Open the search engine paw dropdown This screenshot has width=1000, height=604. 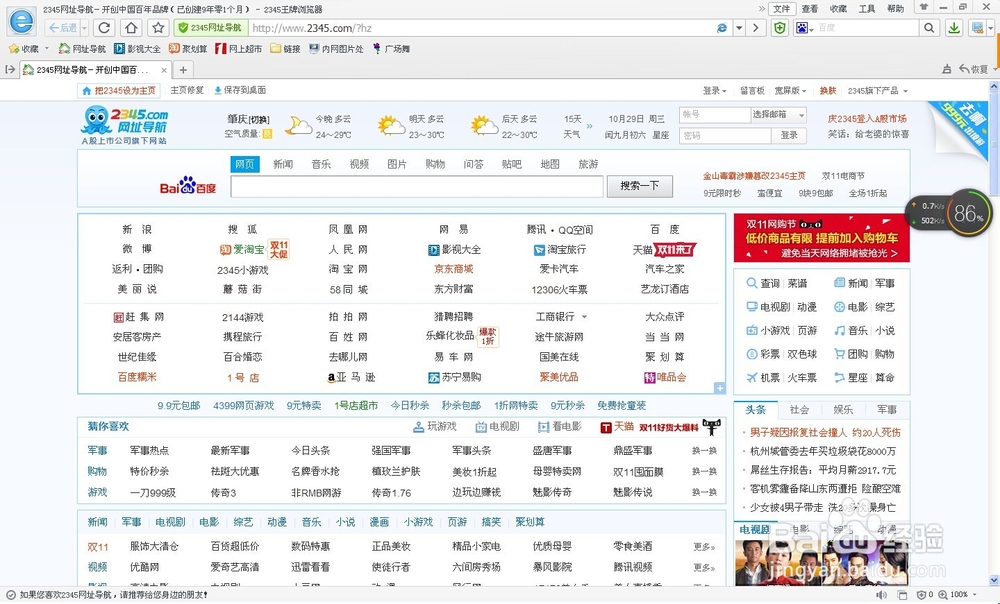pyautogui.click(x=804, y=28)
